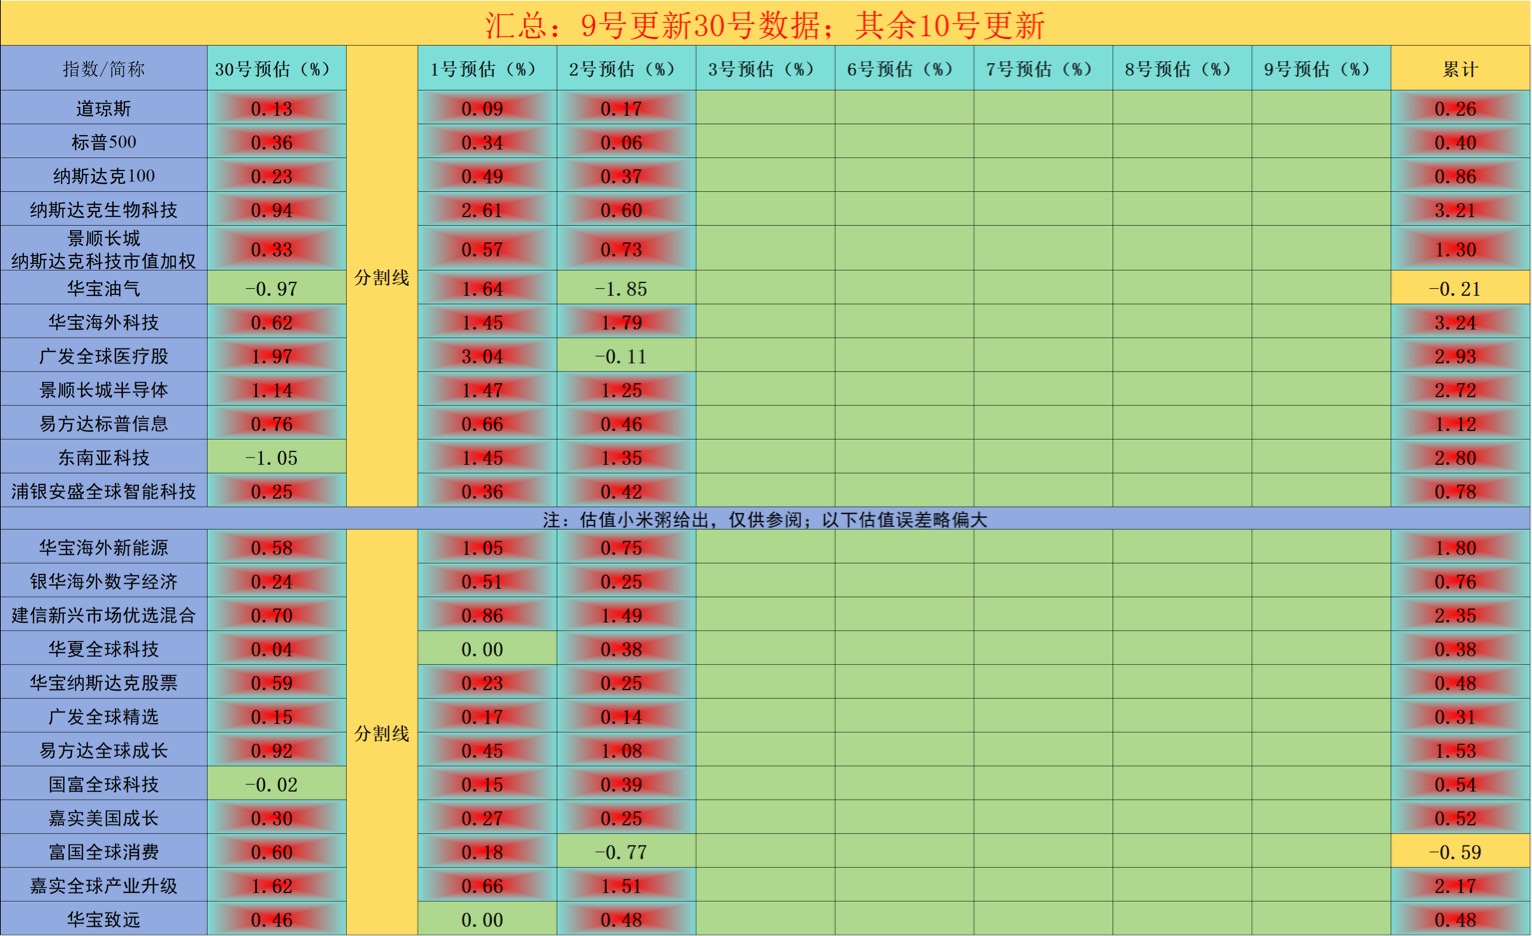Viewport: 1532px width, 936px height.
Task: Select the "累计" column header
Action: click(x=1460, y=69)
